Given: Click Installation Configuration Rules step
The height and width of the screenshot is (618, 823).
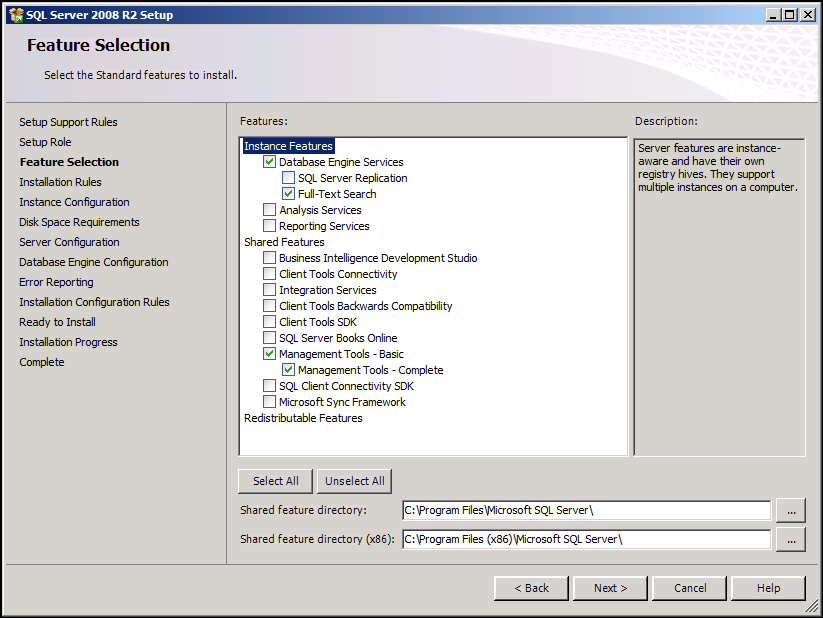Looking at the screenshot, I should (94, 302).
